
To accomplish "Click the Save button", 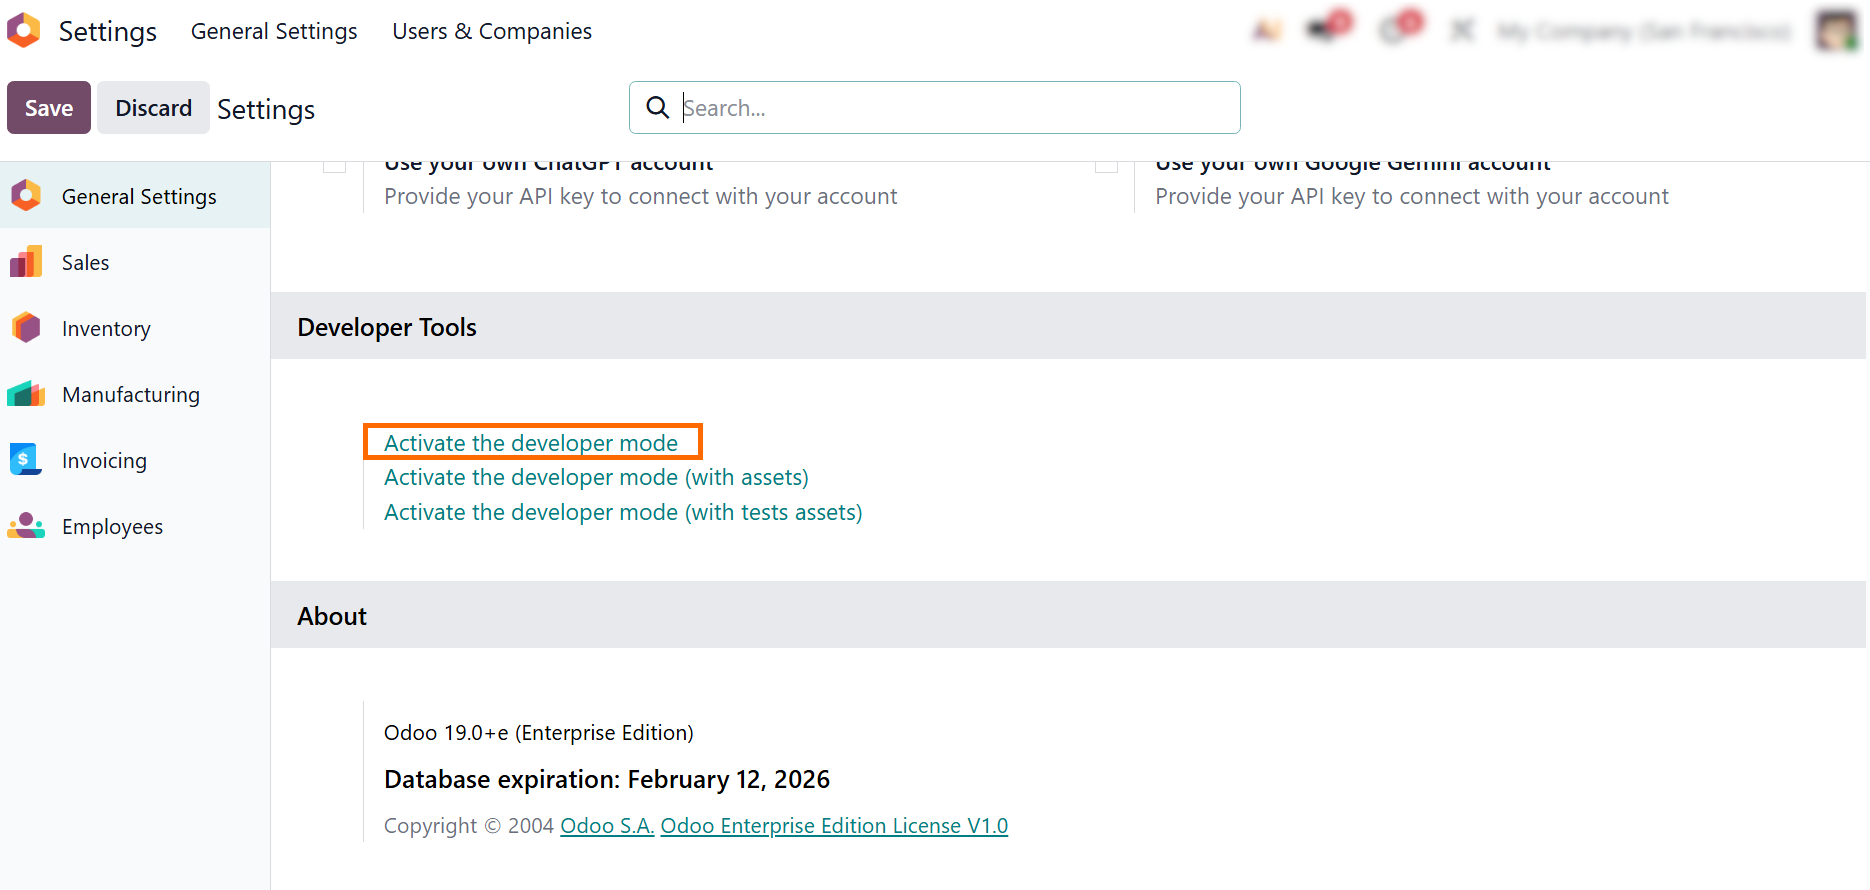I will (49, 108).
